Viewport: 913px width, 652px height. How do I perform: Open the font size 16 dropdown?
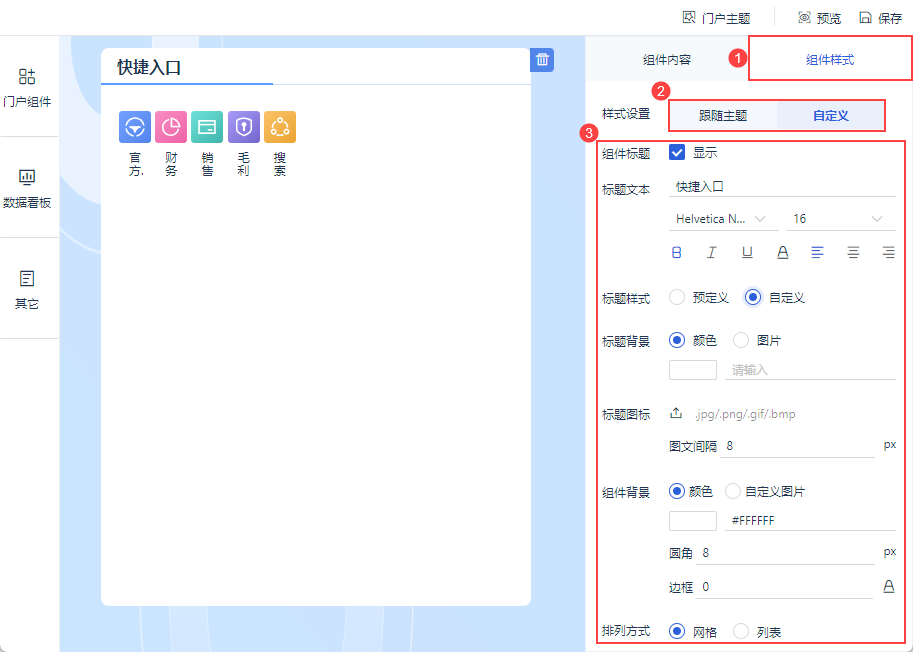point(841,219)
